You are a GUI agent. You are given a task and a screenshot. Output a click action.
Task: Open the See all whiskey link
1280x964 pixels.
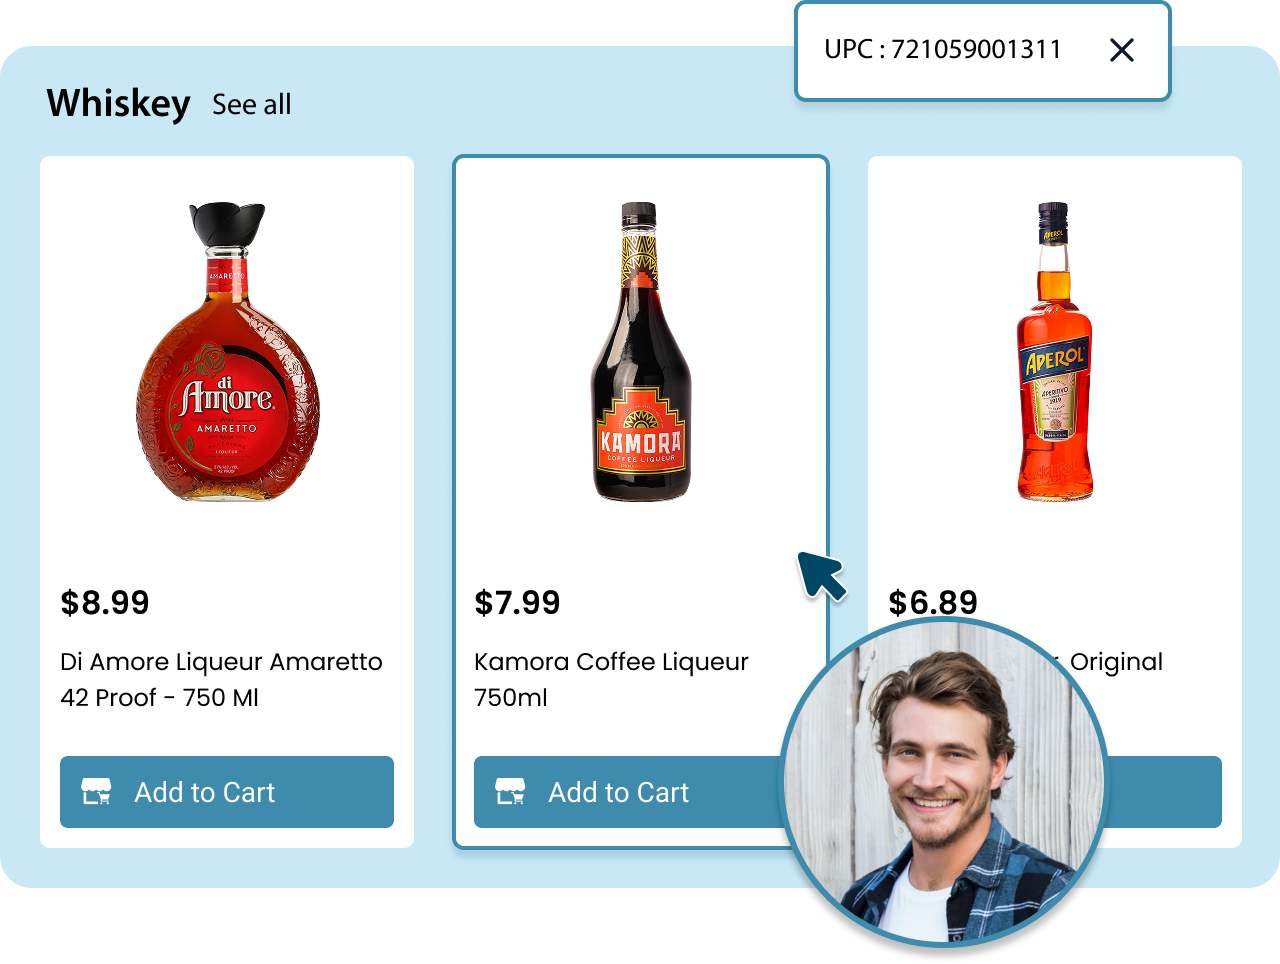(x=252, y=104)
